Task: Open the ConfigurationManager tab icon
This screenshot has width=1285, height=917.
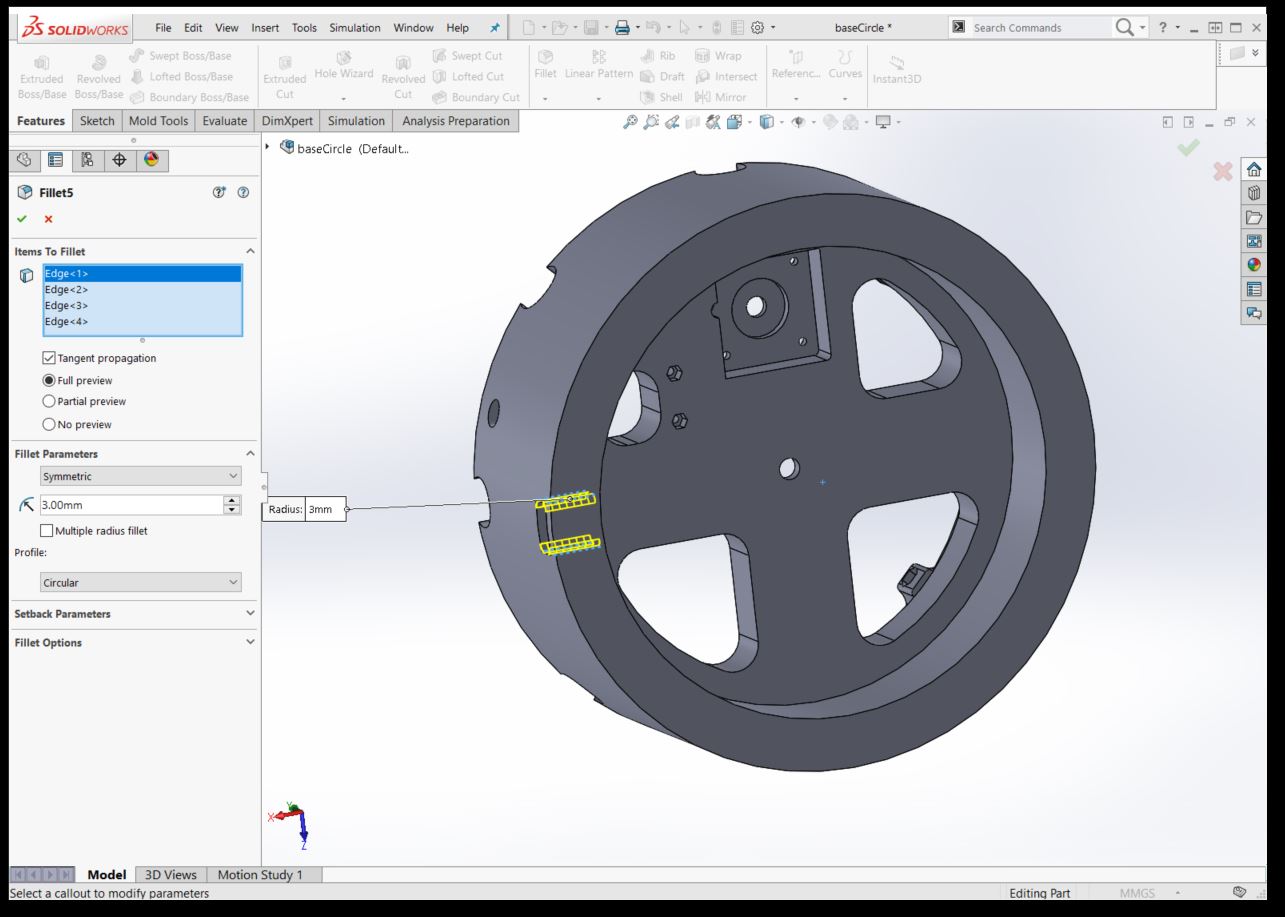Action: coord(87,160)
